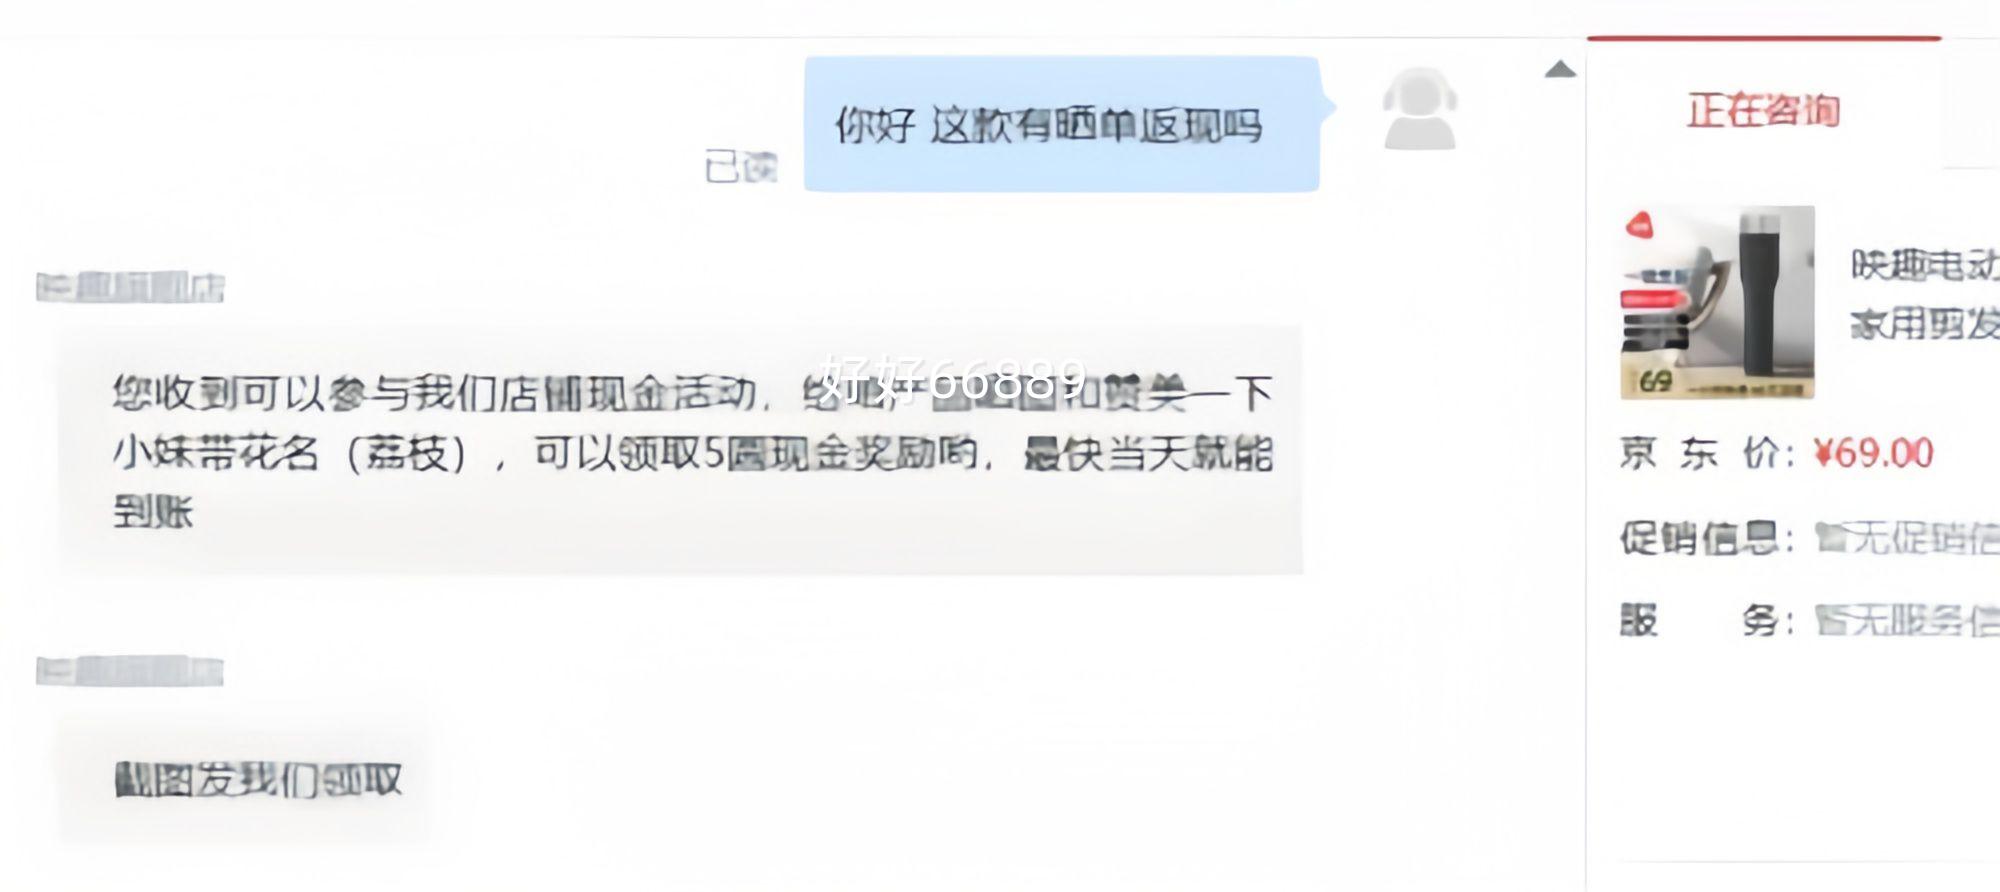Click the first blurred shop name label
The image size is (2000, 892).
click(x=130, y=288)
